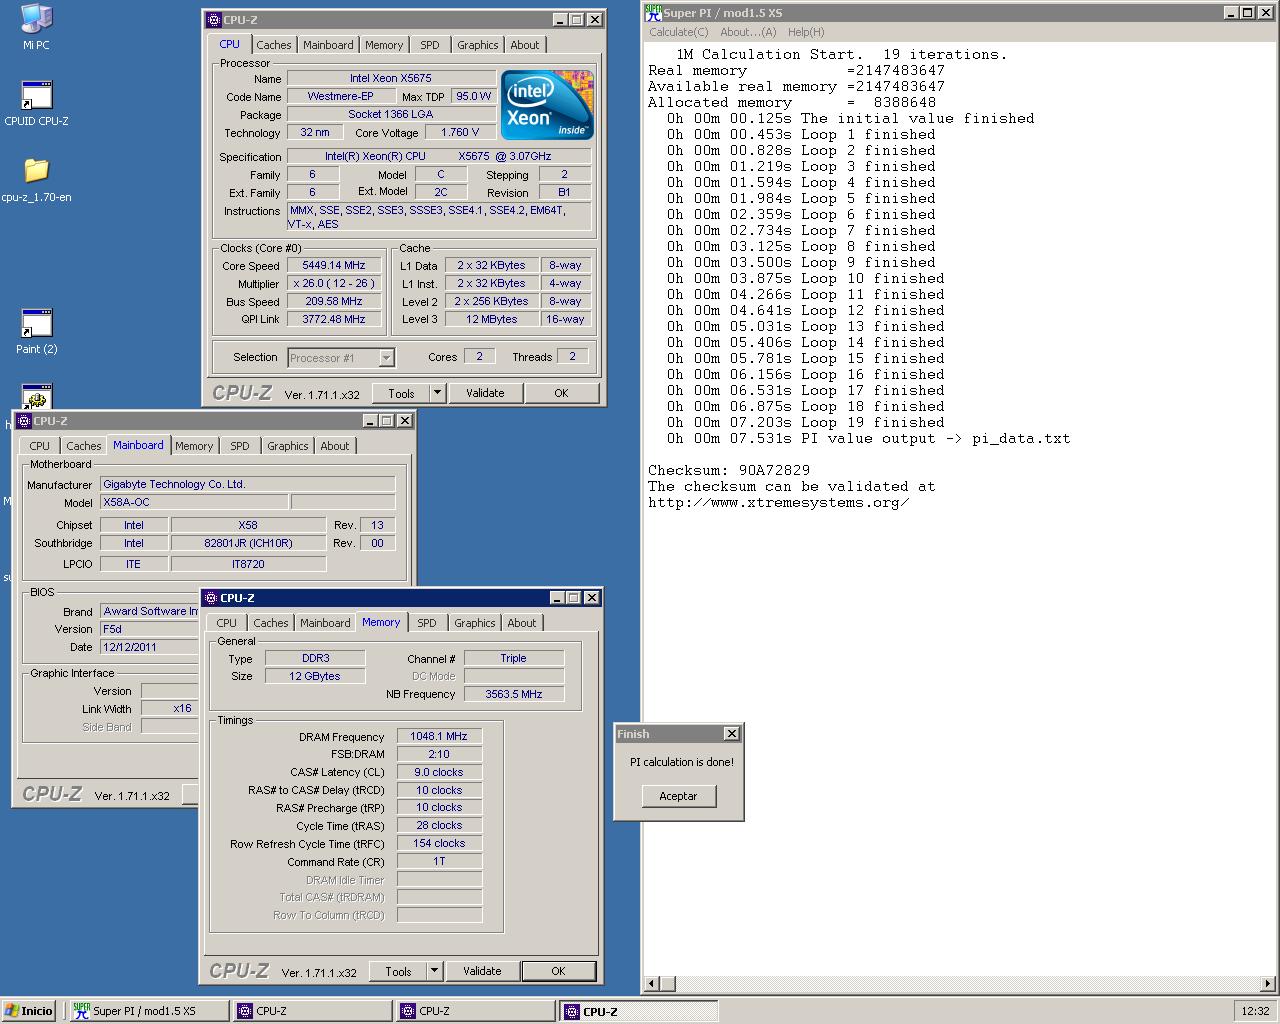Click Aceptar in the Finish dialog
Image resolution: width=1280 pixels, height=1024 pixels.
pyautogui.click(x=678, y=796)
